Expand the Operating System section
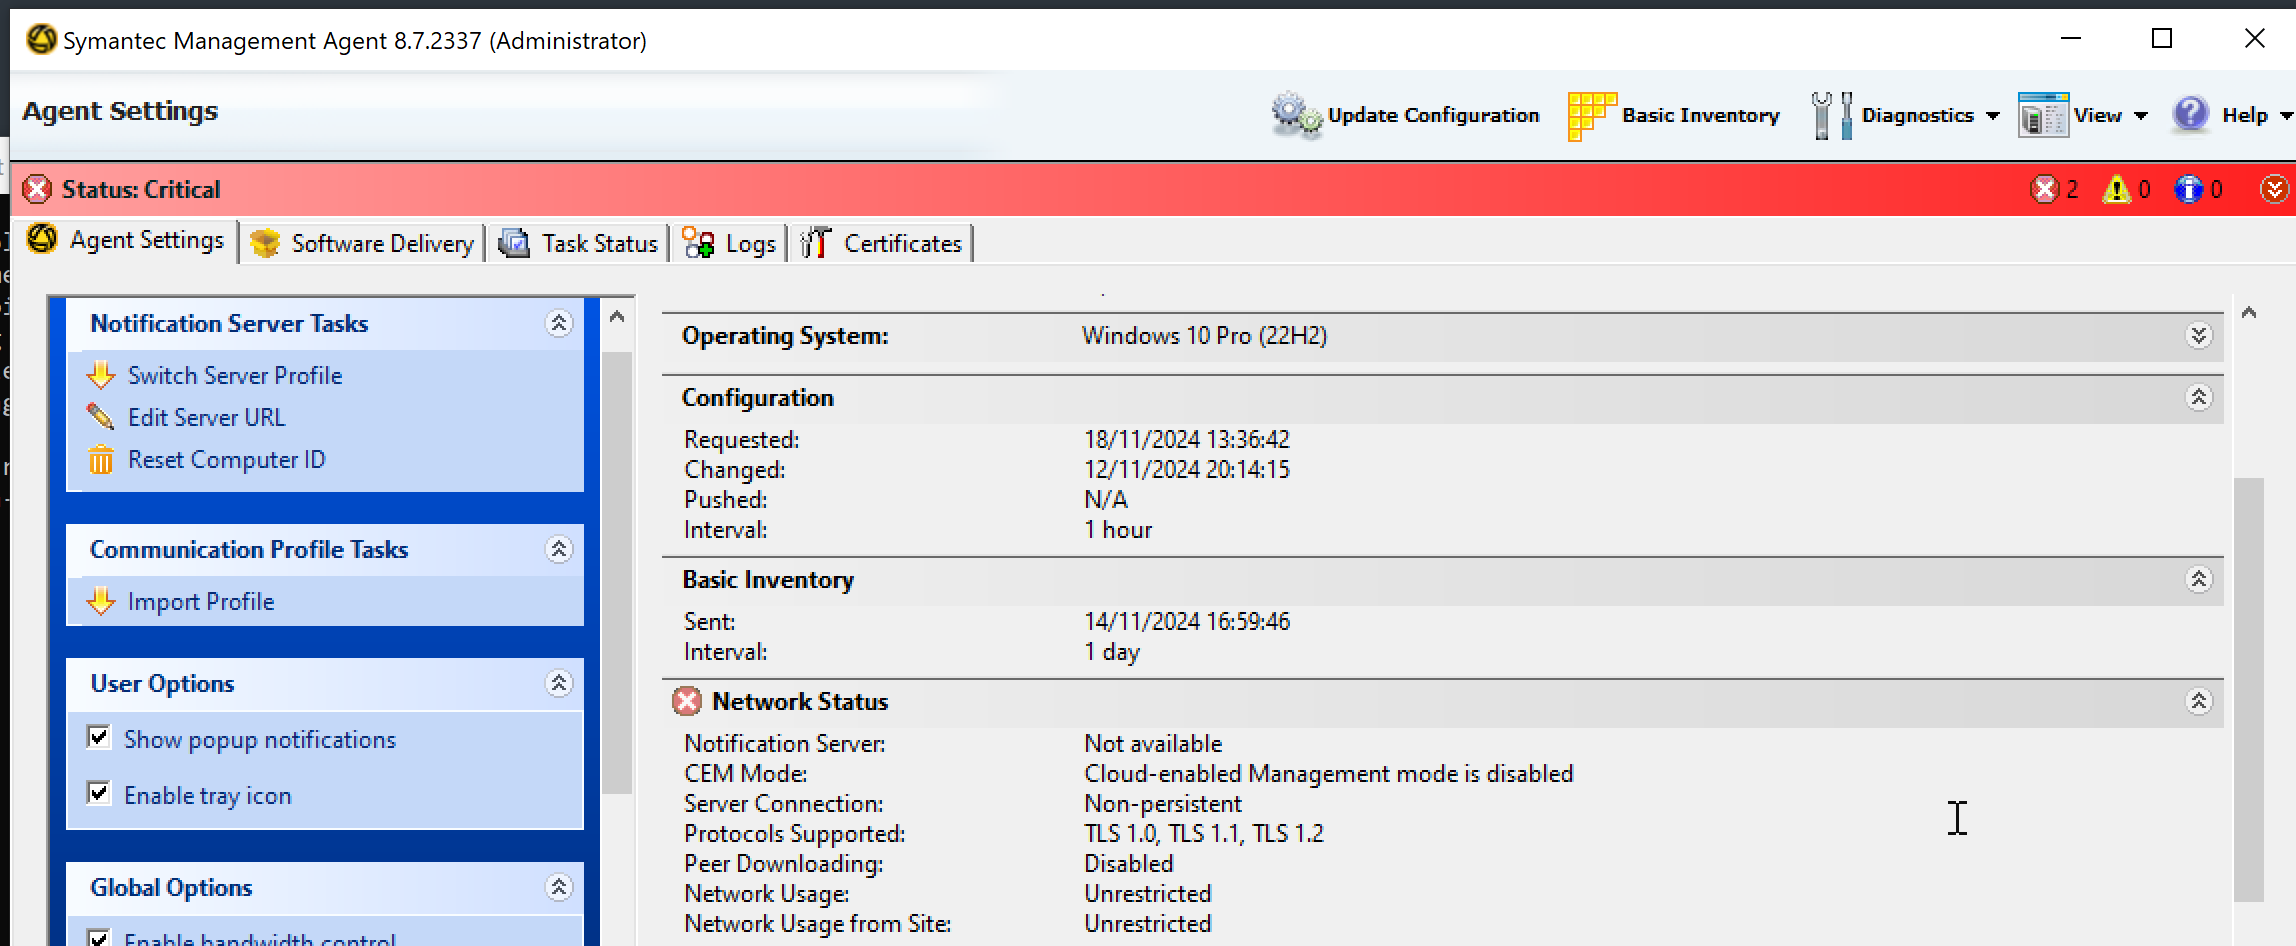 [2198, 336]
